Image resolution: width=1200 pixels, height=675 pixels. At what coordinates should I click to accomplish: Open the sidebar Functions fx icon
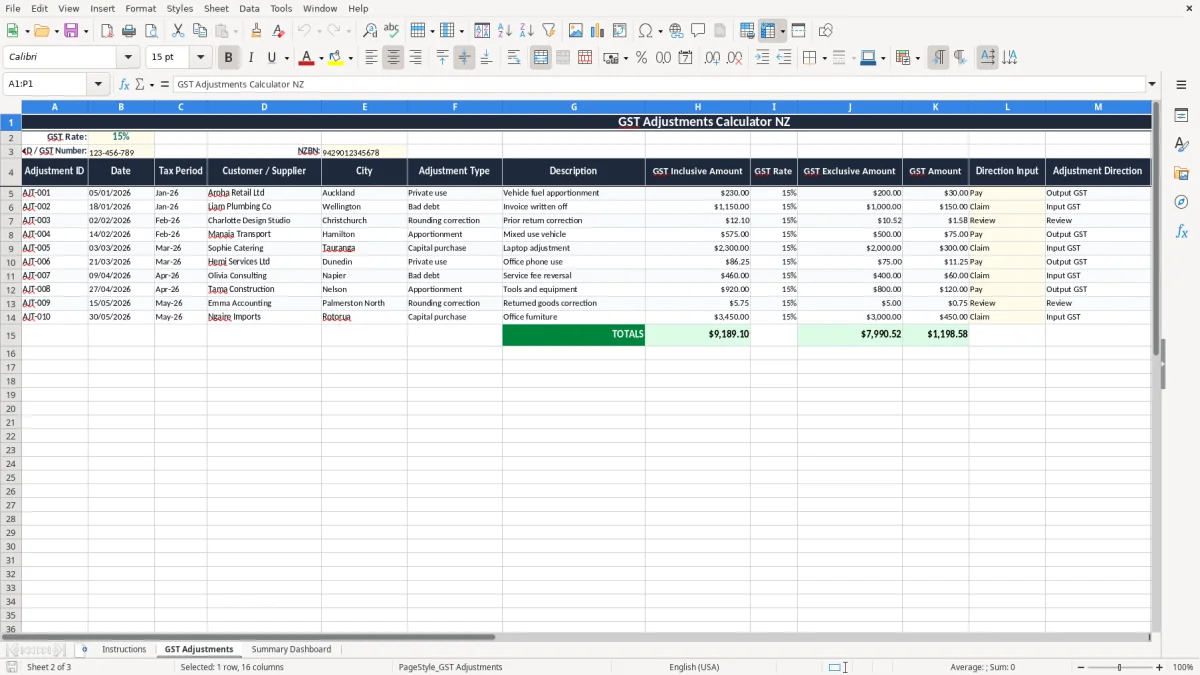tap(1181, 231)
